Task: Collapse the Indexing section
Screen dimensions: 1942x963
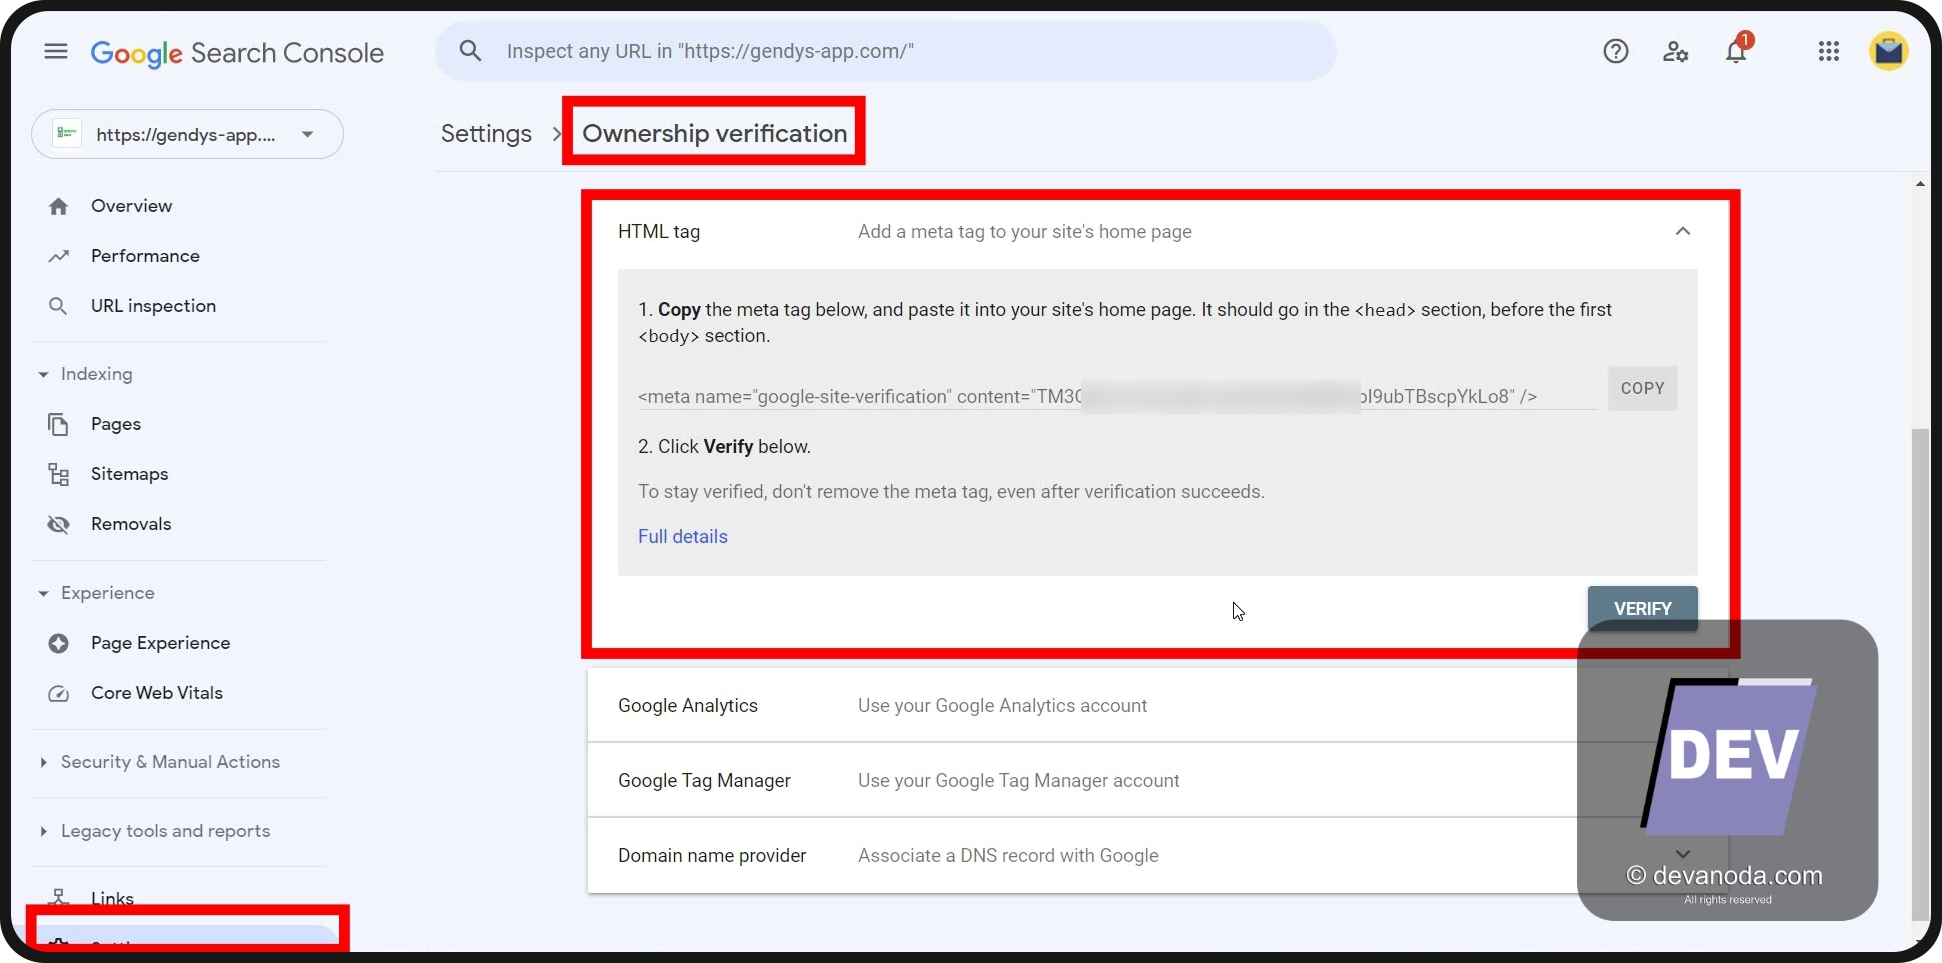Action: coord(43,374)
